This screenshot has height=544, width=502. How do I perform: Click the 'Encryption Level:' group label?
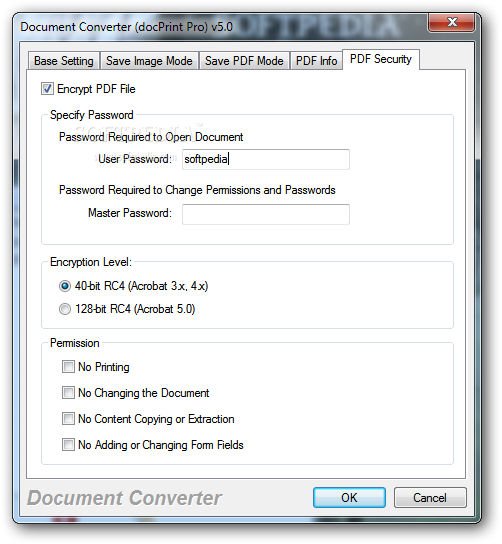[91, 262]
